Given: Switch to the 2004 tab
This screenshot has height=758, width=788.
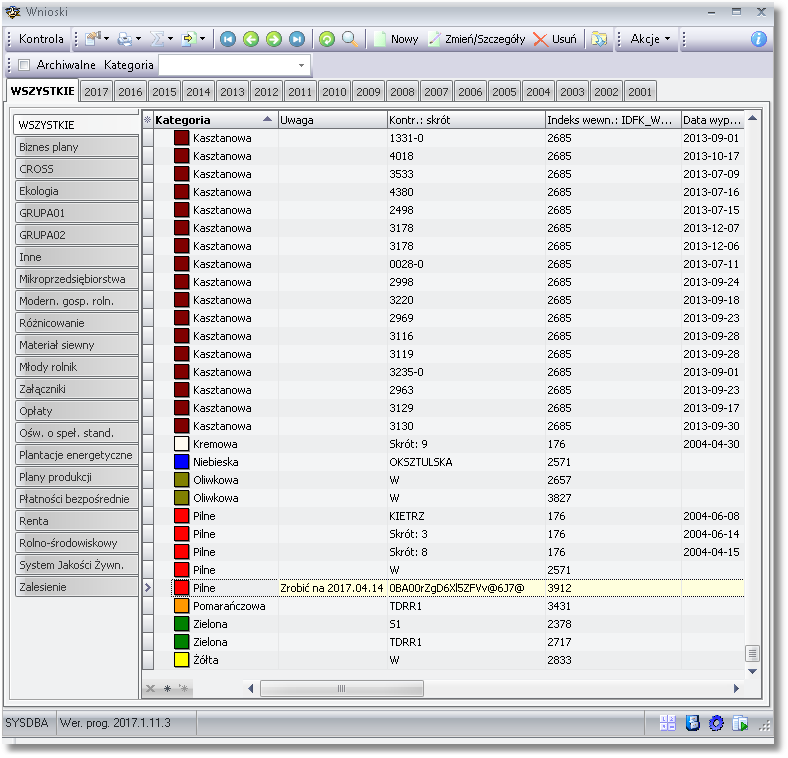Looking at the screenshot, I should tap(538, 92).
